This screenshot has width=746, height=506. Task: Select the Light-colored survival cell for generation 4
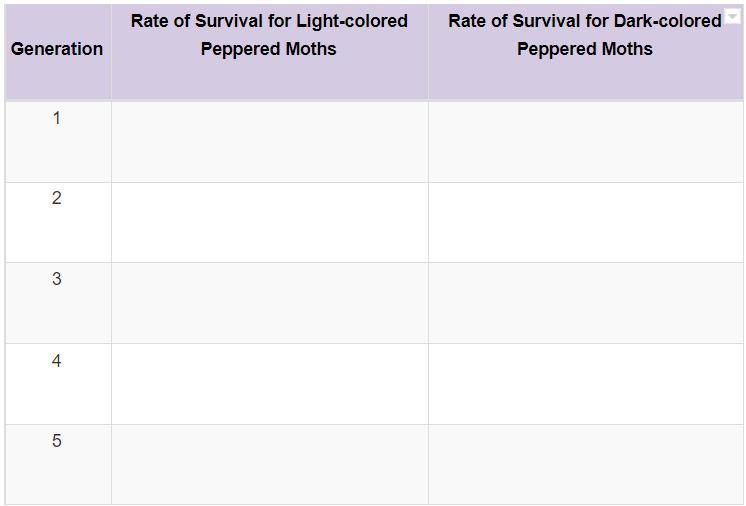pyautogui.click(x=269, y=384)
